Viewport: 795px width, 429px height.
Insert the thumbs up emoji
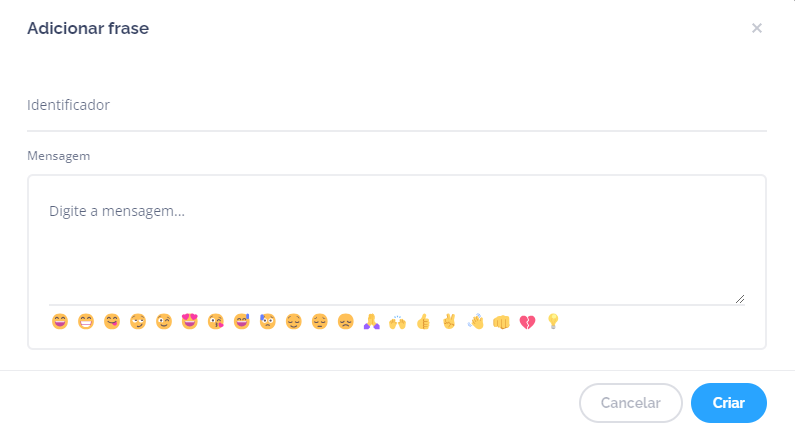(x=423, y=322)
